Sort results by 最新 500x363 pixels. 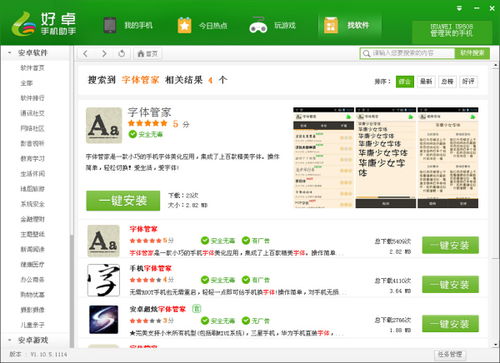pos(426,81)
